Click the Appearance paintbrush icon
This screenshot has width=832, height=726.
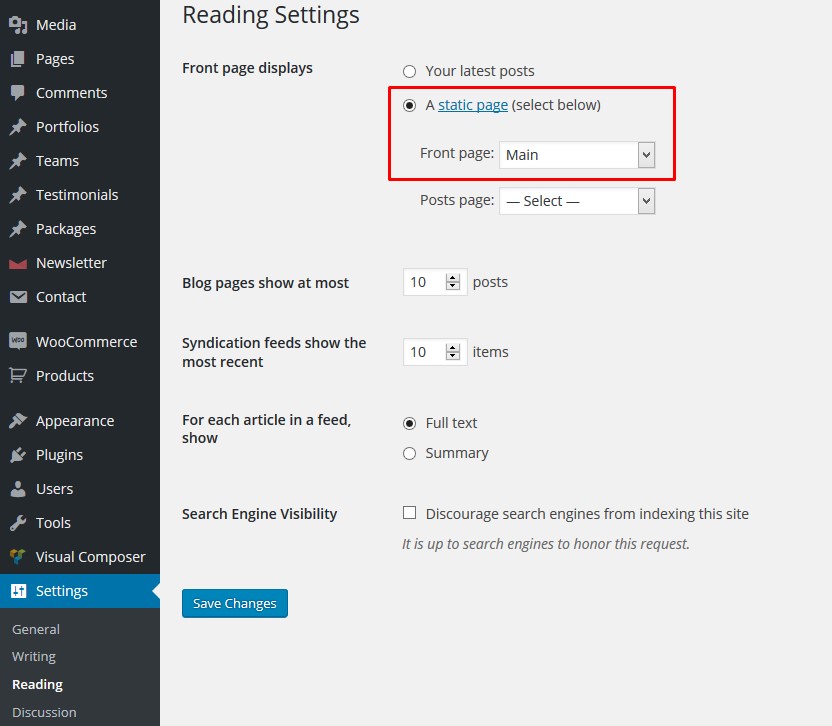point(18,421)
